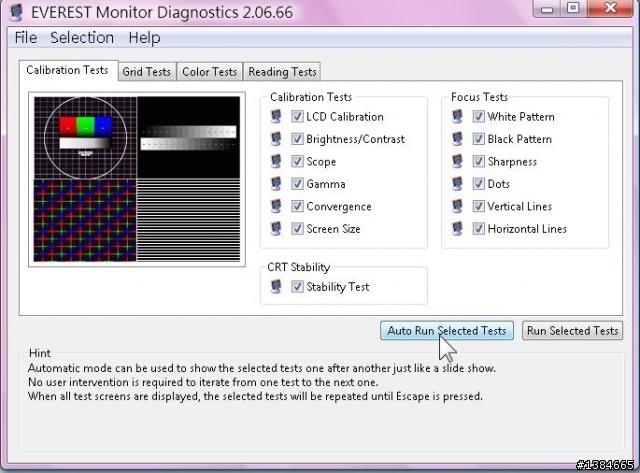Click the 'Horizontal Lines' label text
The image size is (640, 473).
[x=527, y=229]
